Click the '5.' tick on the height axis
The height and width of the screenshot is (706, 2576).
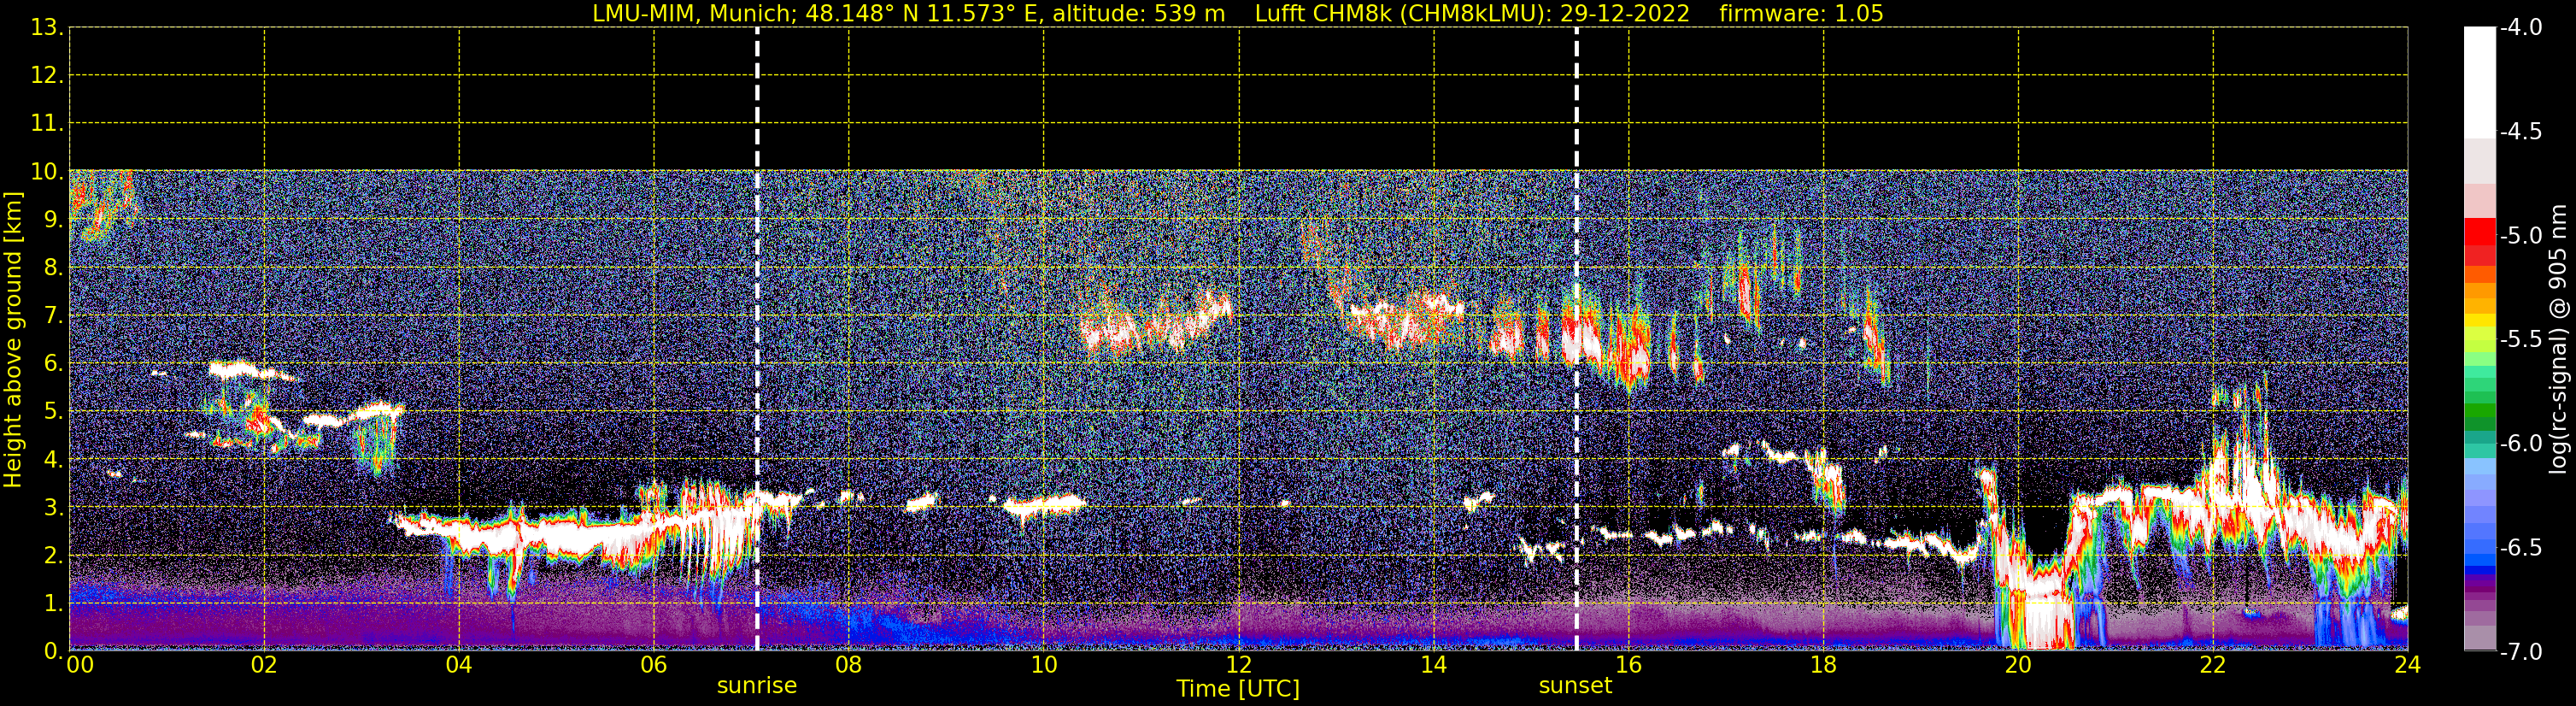click(53, 412)
